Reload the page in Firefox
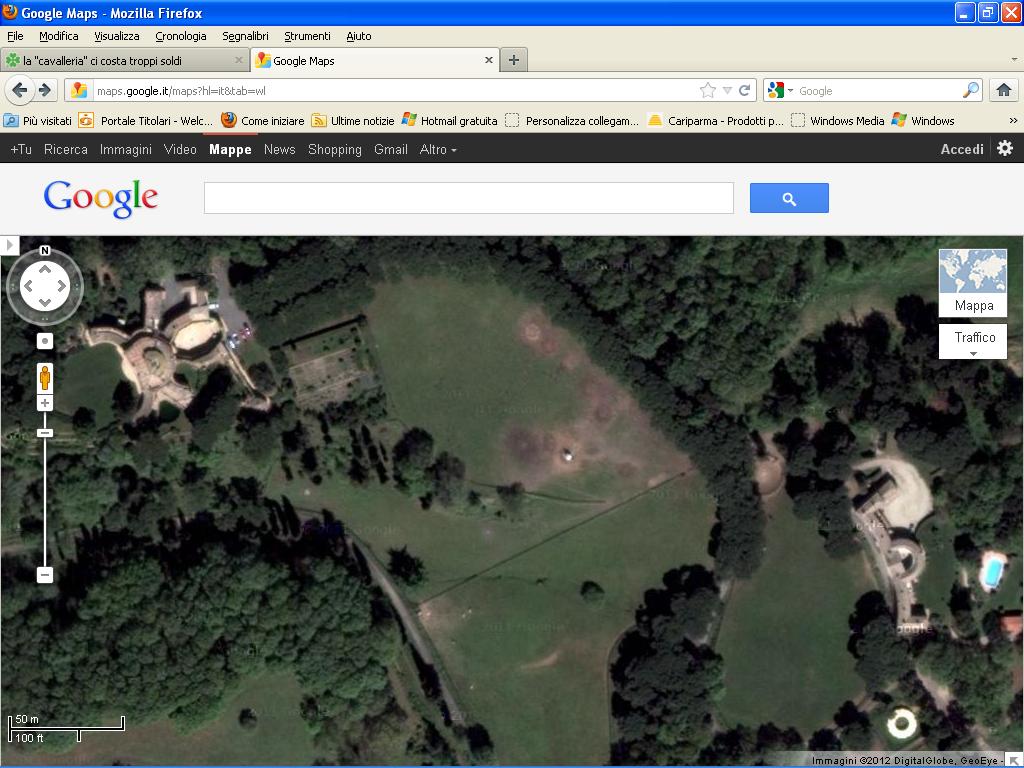Screen dimensions: 1024x768 (745, 91)
